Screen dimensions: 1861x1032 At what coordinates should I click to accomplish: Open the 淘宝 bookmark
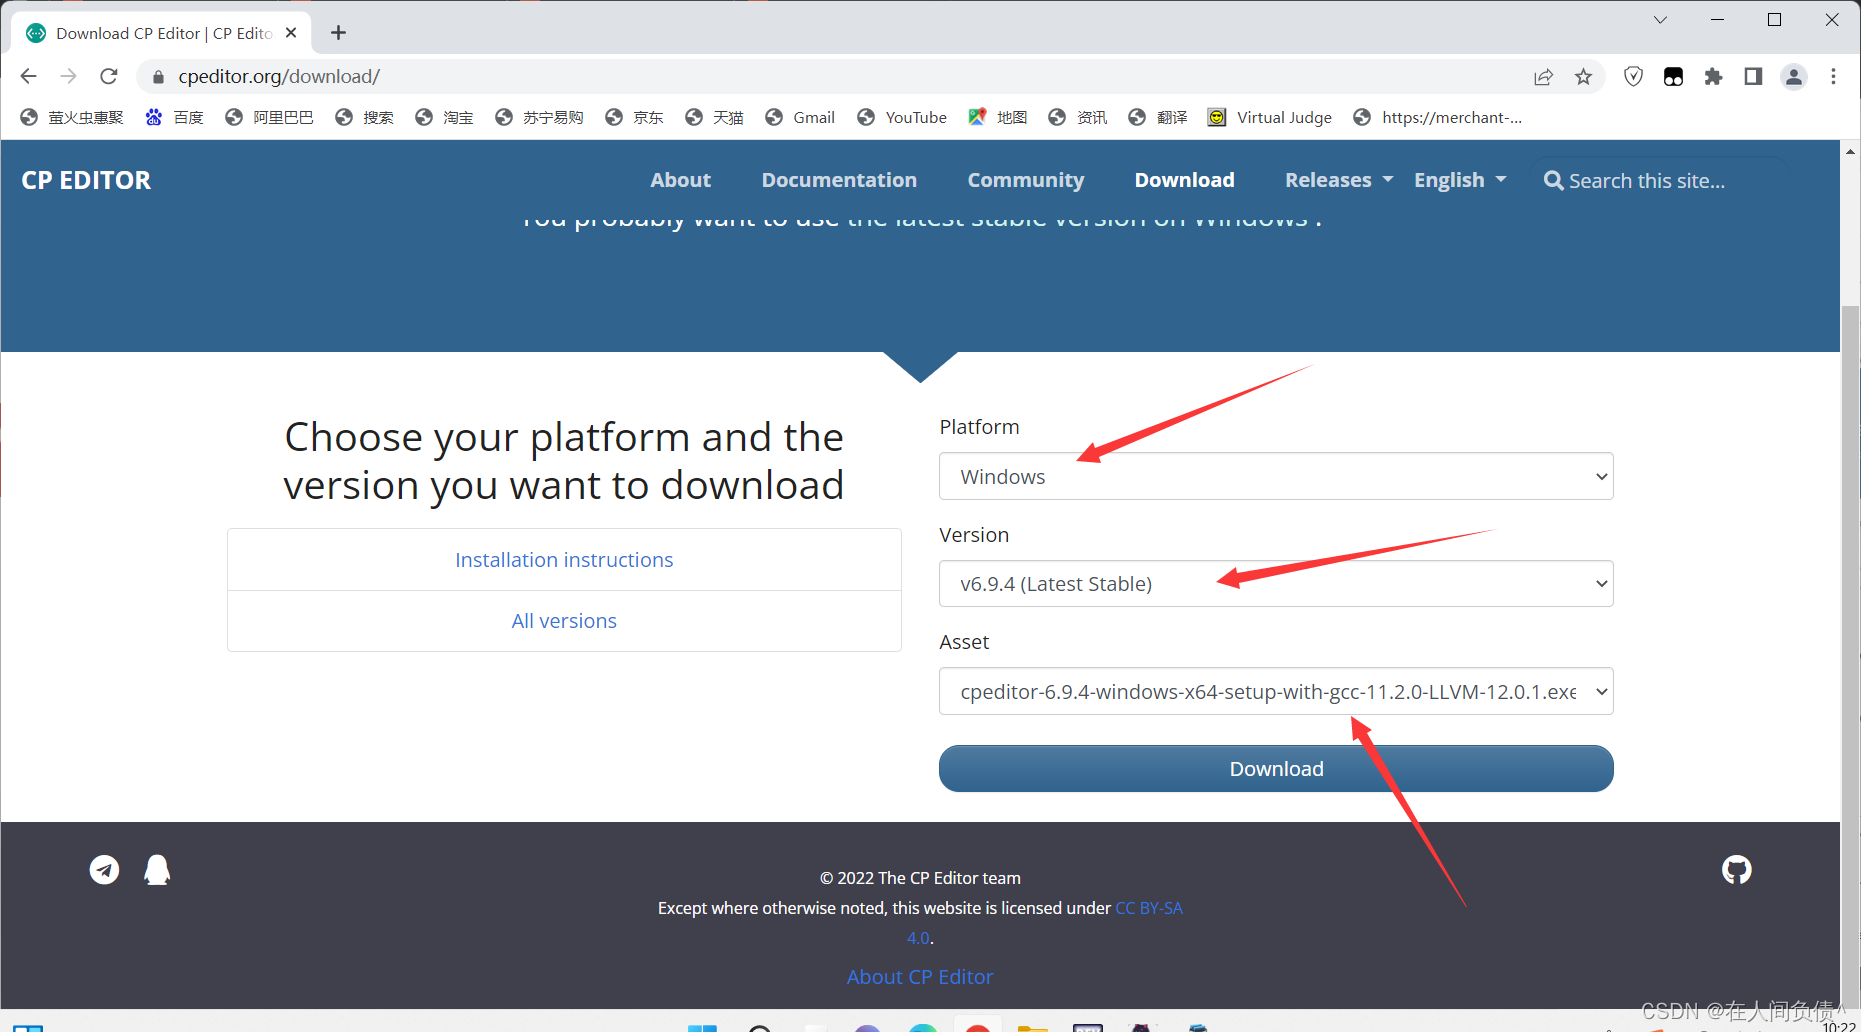point(445,118)
